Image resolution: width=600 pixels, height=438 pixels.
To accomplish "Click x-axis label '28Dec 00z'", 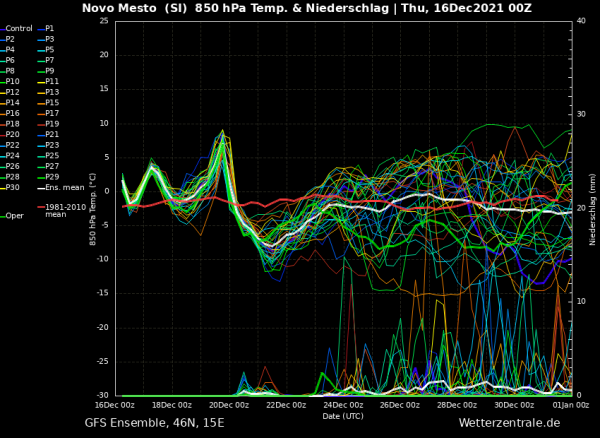I will (x=458, y=405).
